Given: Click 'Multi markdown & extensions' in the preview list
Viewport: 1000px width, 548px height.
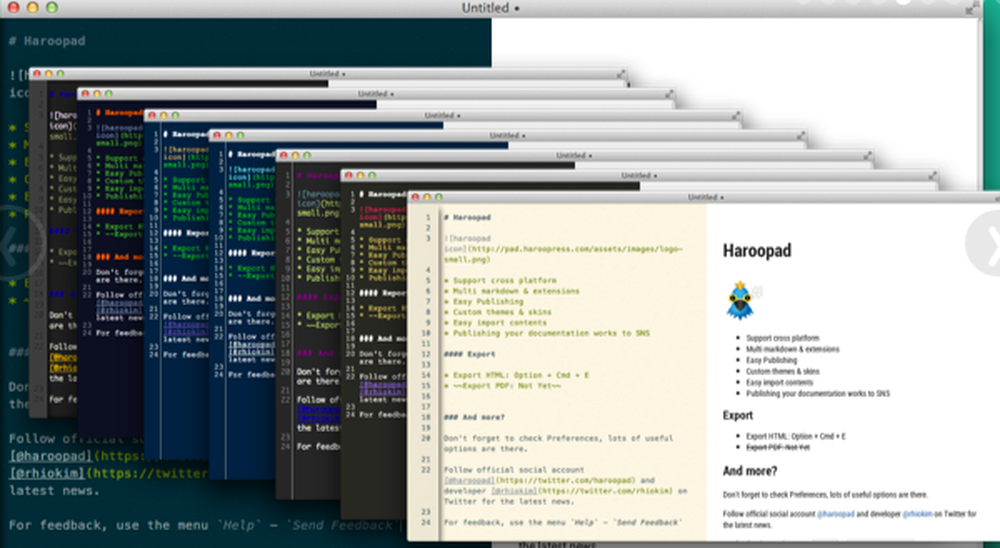Looking at the screenshot, I should (x=793, y=349).
